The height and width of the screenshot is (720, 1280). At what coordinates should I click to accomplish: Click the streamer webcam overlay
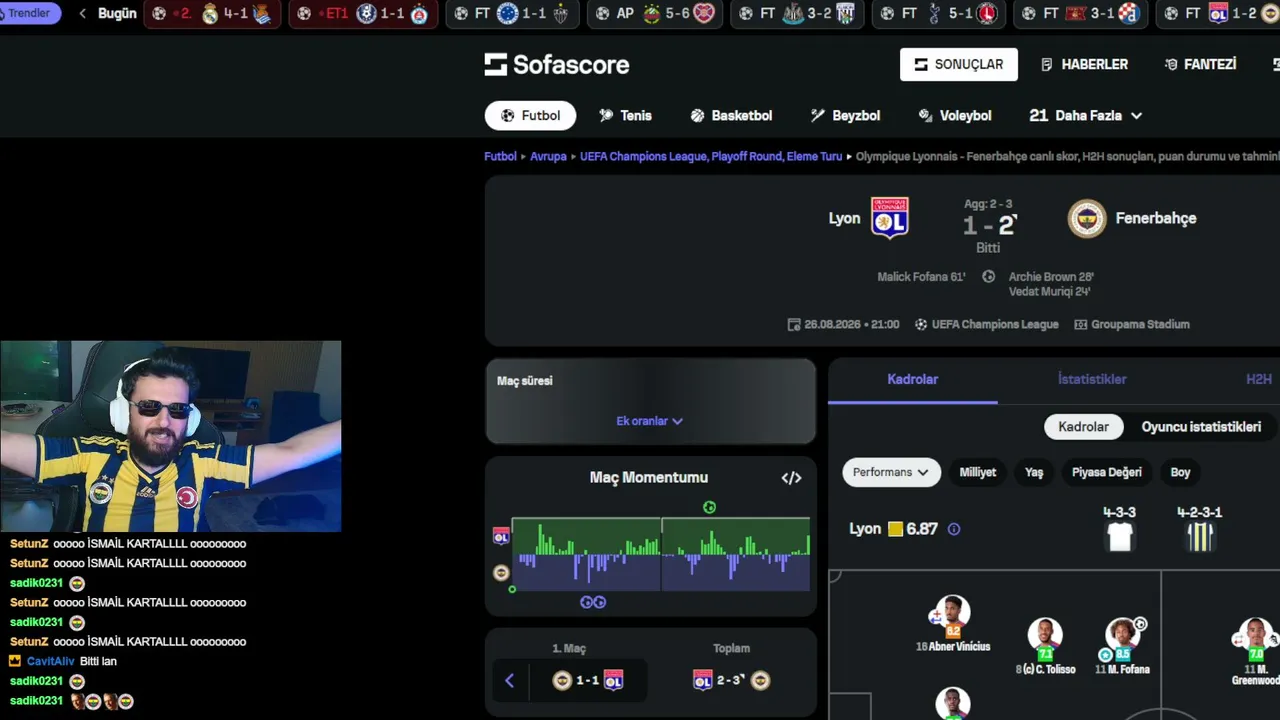[171, 436]
